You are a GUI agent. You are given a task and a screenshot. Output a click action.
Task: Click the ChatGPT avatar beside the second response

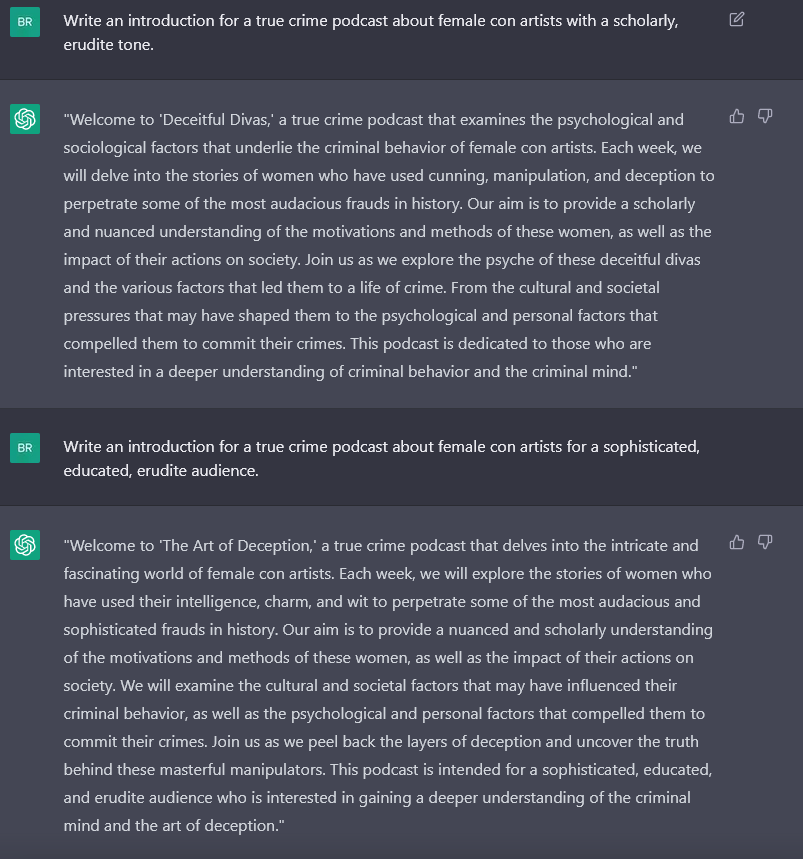[24, 545]
